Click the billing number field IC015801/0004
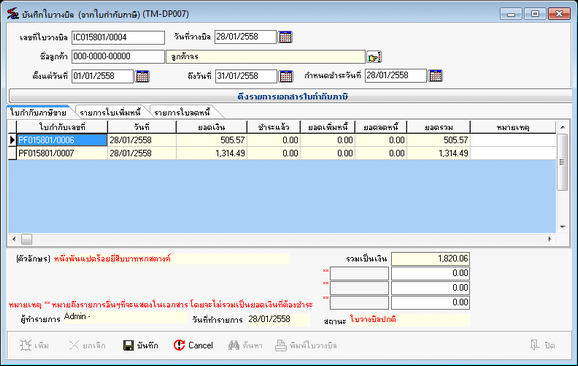This screenshot has height=366, width=578. coord(118,38)
